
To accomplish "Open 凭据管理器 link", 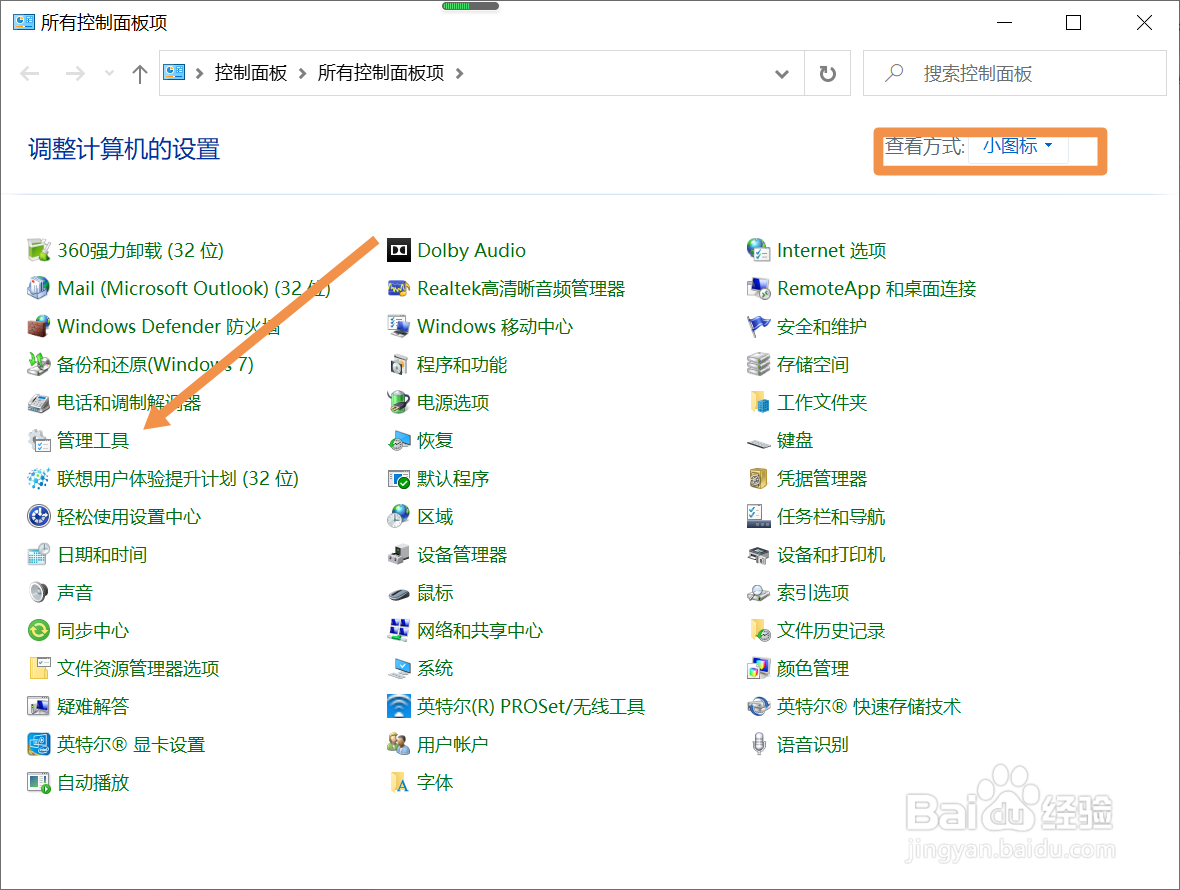I will 822,478.
